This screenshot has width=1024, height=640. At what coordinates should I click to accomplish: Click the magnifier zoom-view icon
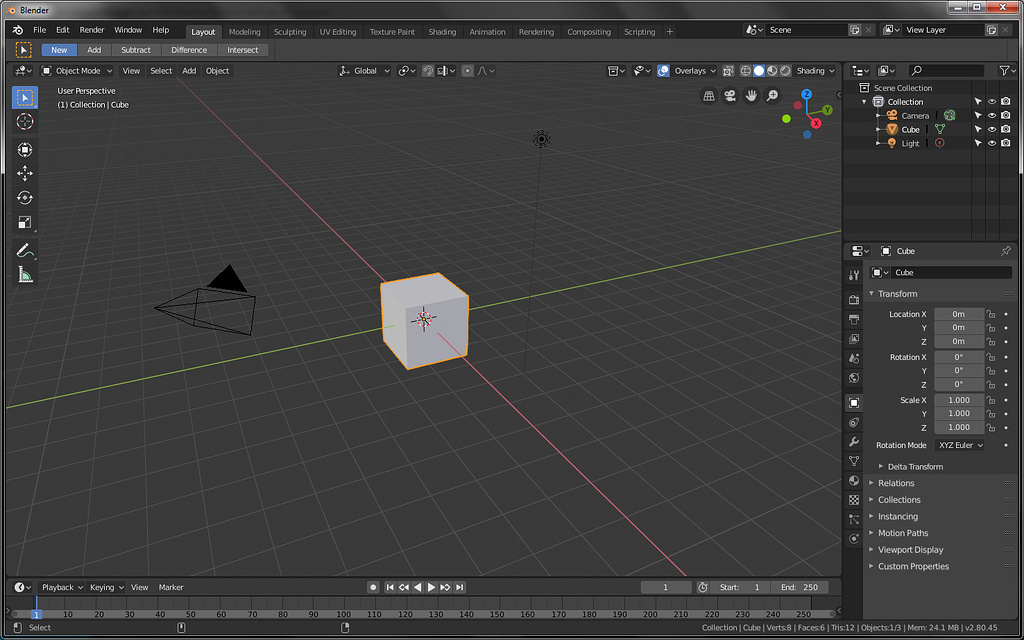[x=773, y=96]
